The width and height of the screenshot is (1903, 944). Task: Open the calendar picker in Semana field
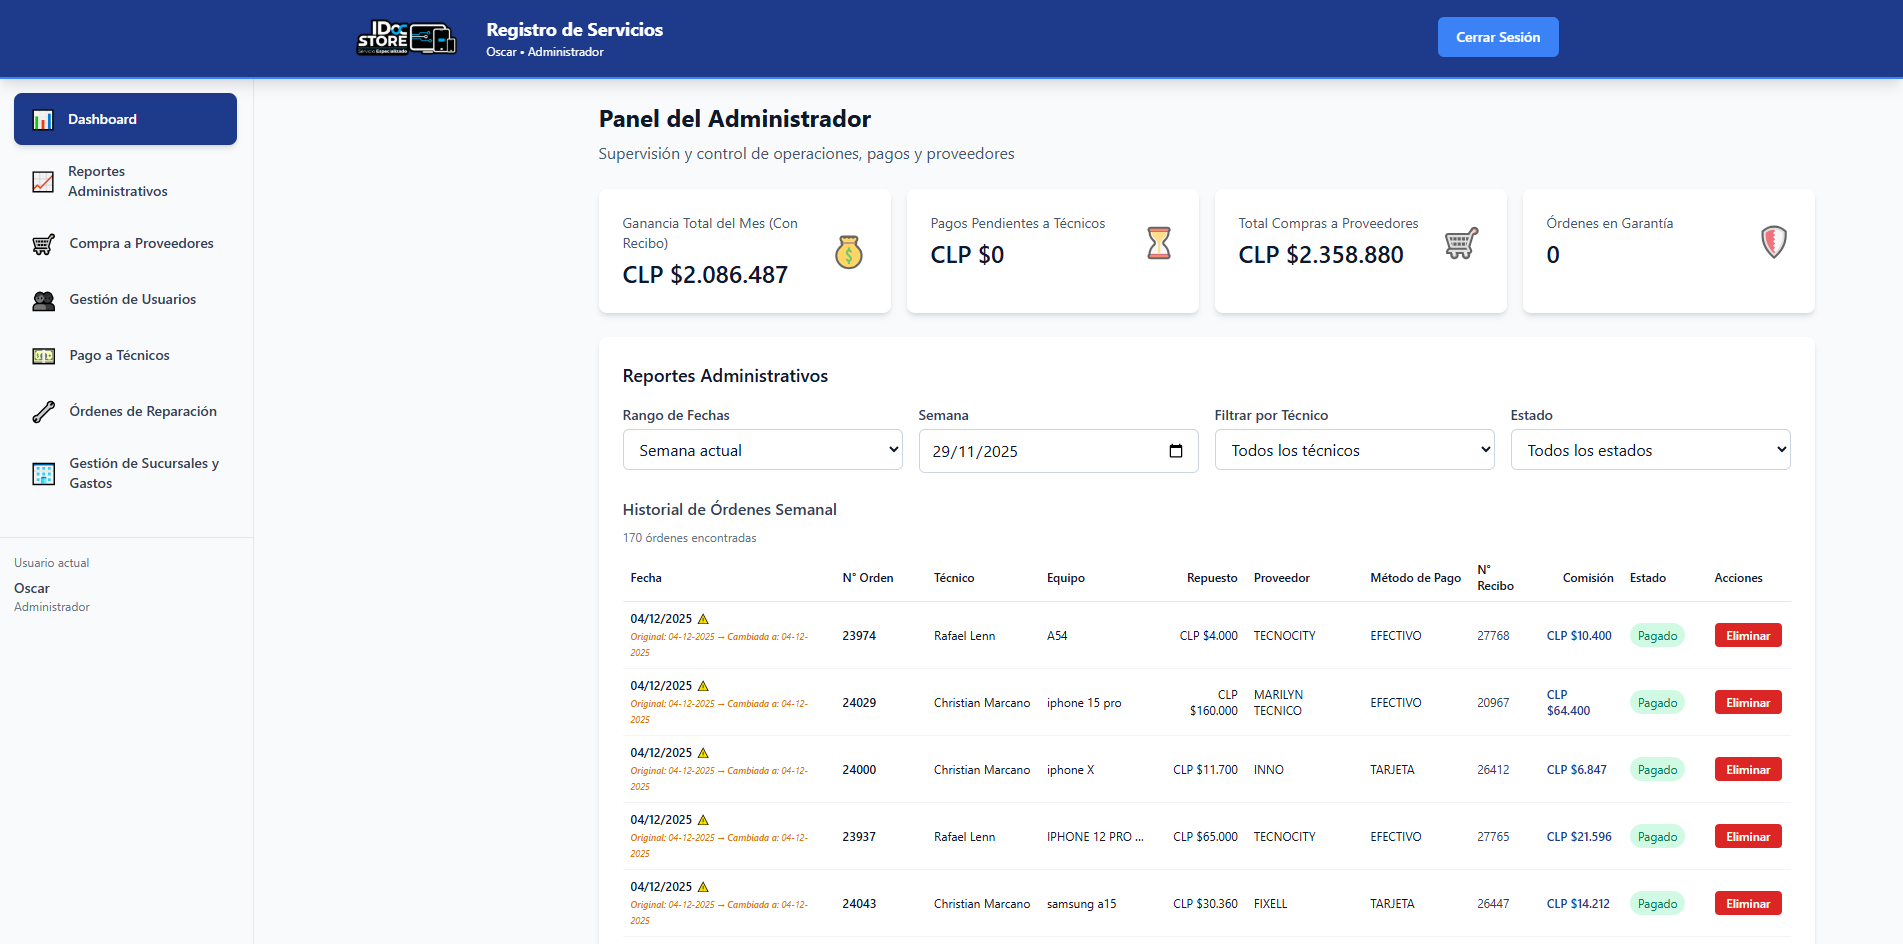[x=1176, y=451]
